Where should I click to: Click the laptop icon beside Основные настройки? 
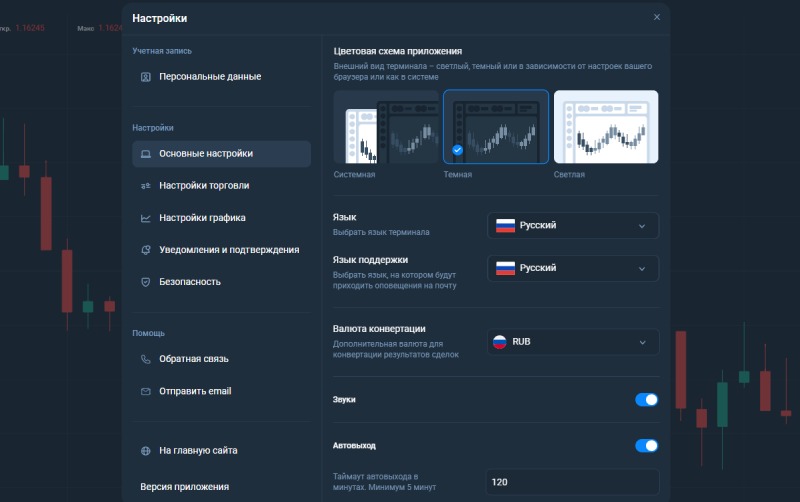[145, 154]
